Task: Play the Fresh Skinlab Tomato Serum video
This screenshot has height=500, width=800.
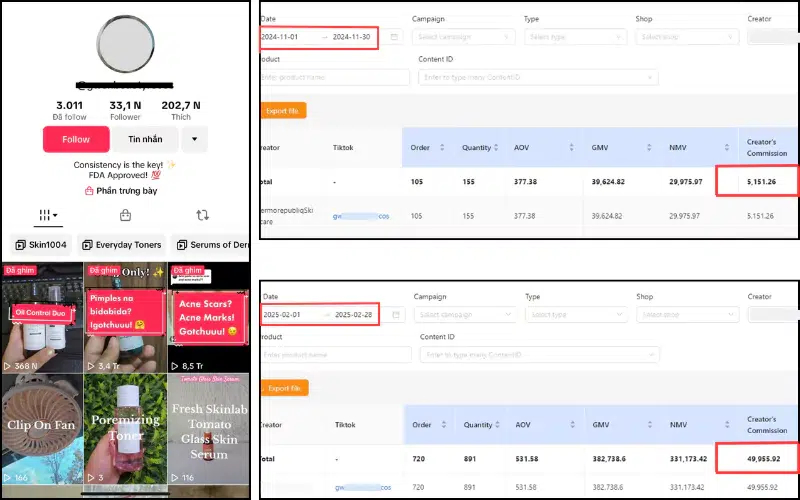Action: pyautogui.click(x=209, y=429)
